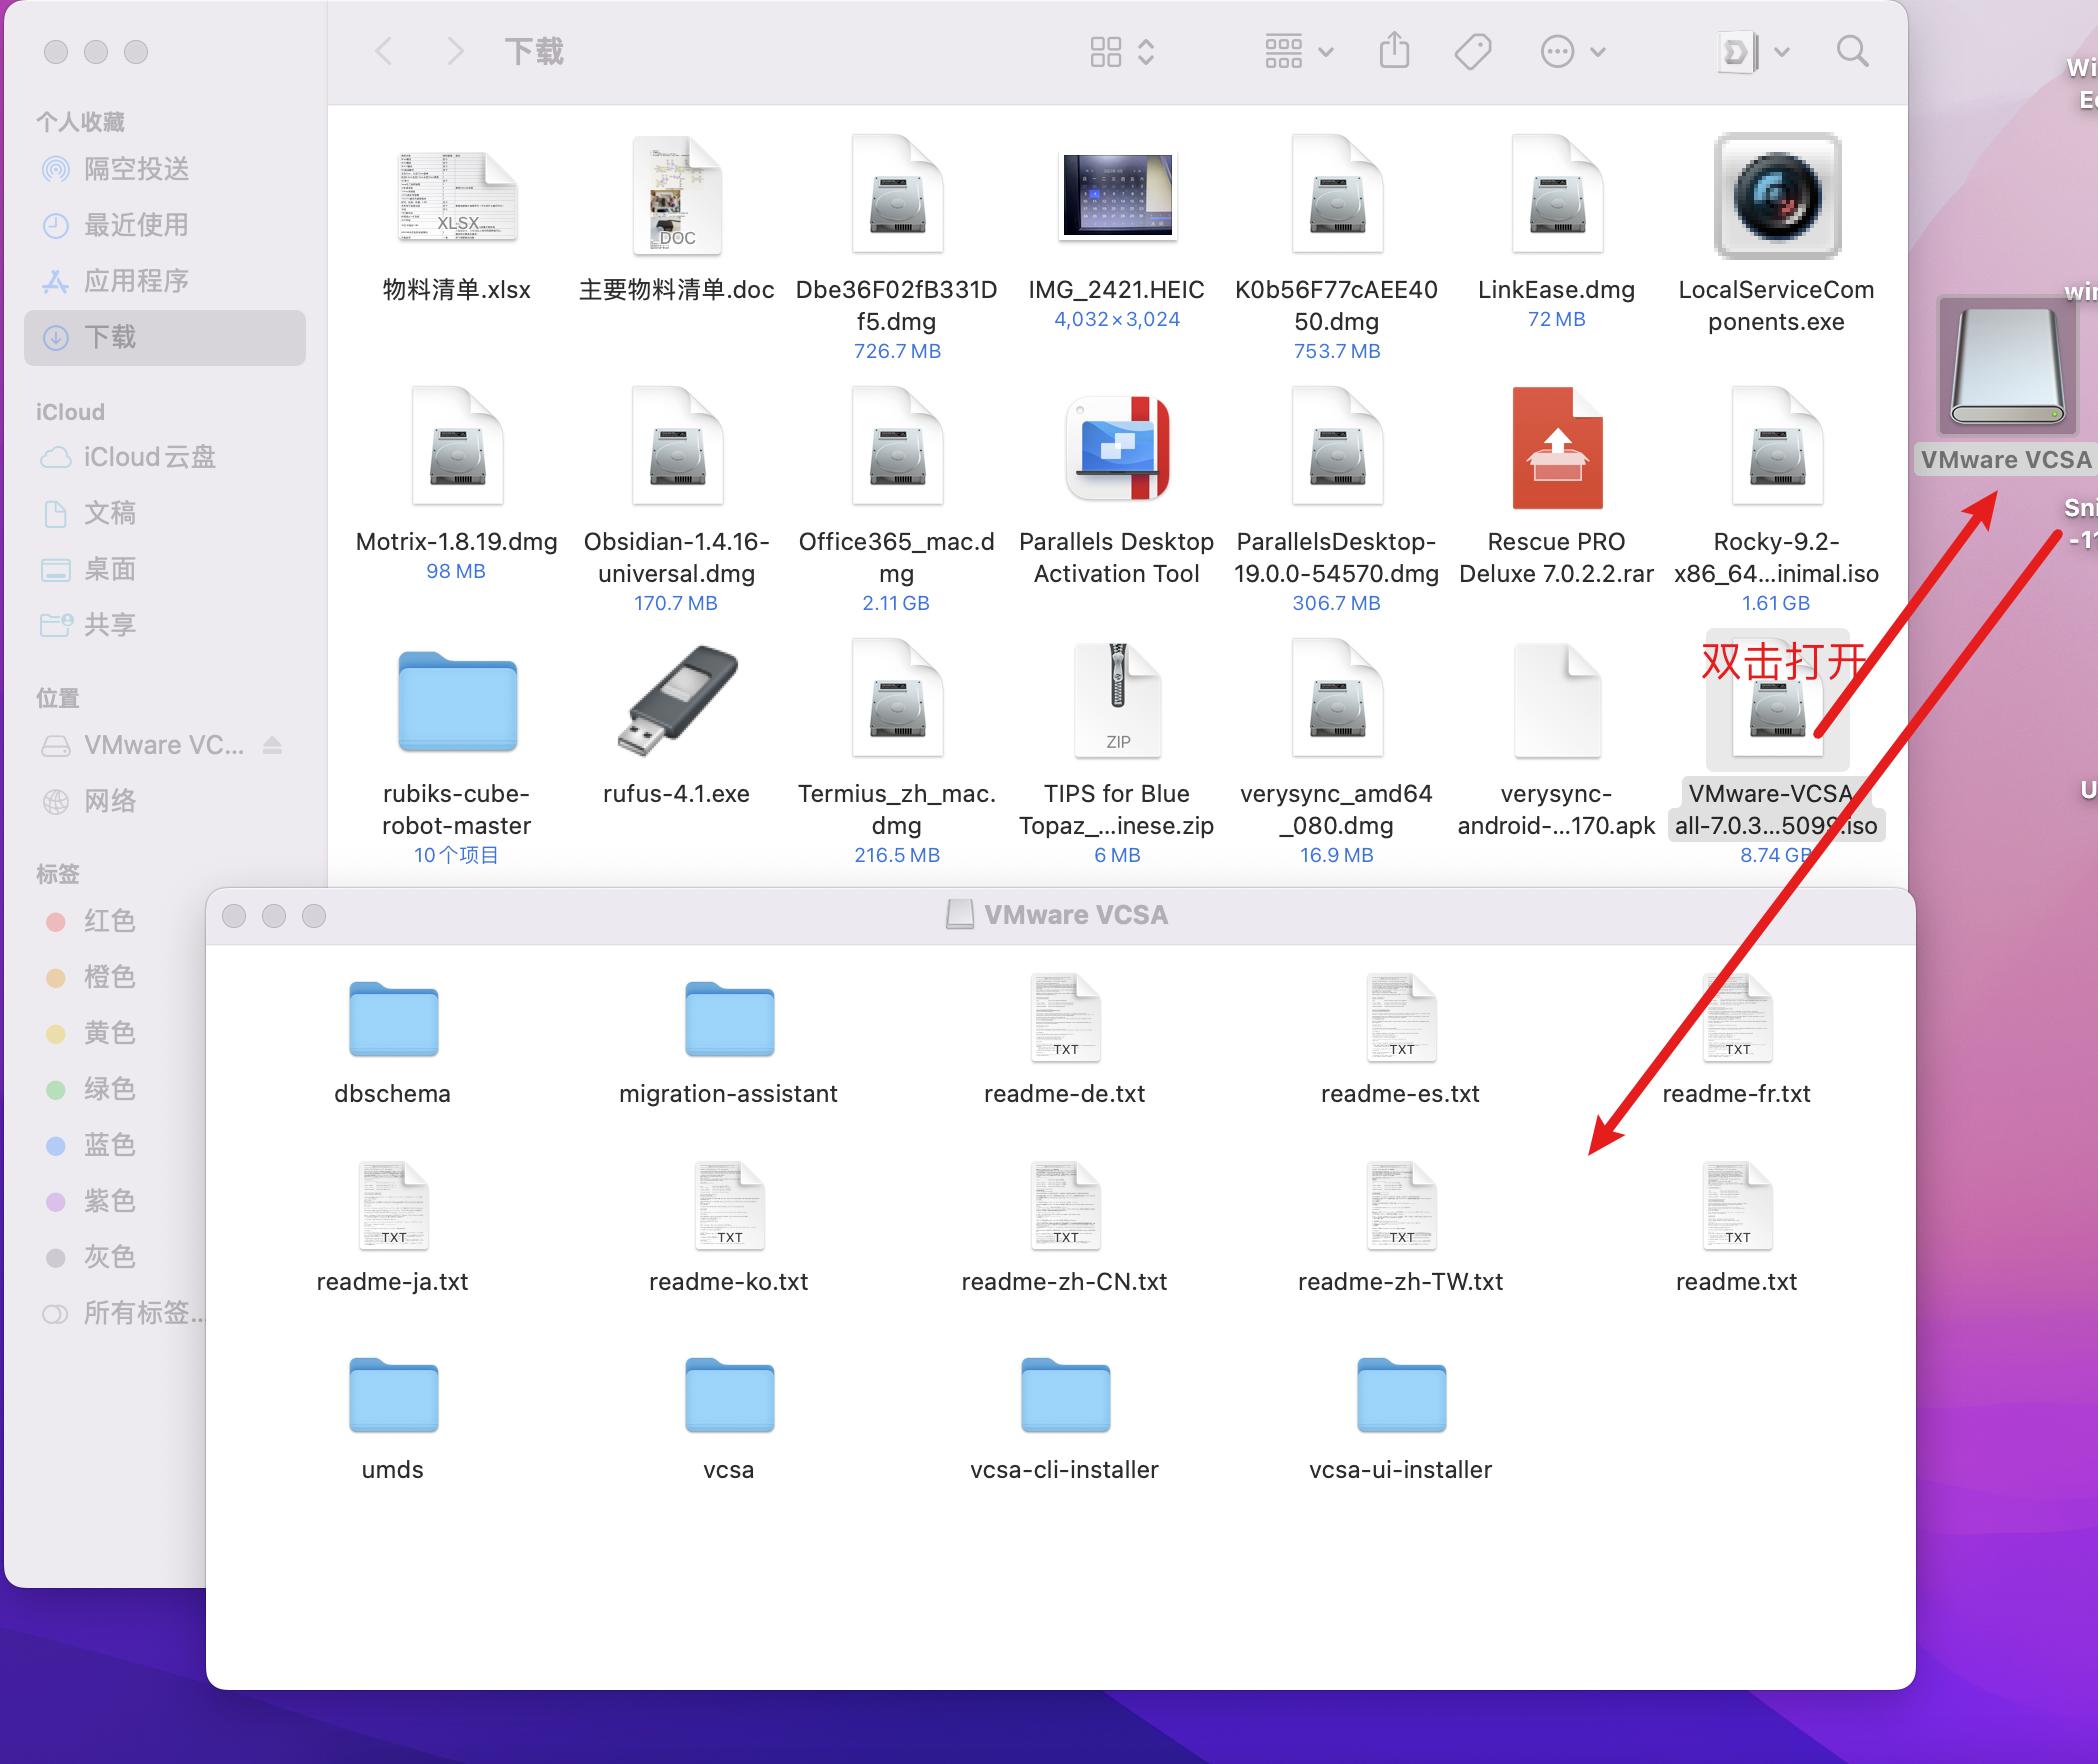
Task: Select Termius_zh_mac.dmg file
Action: [897, 699]
